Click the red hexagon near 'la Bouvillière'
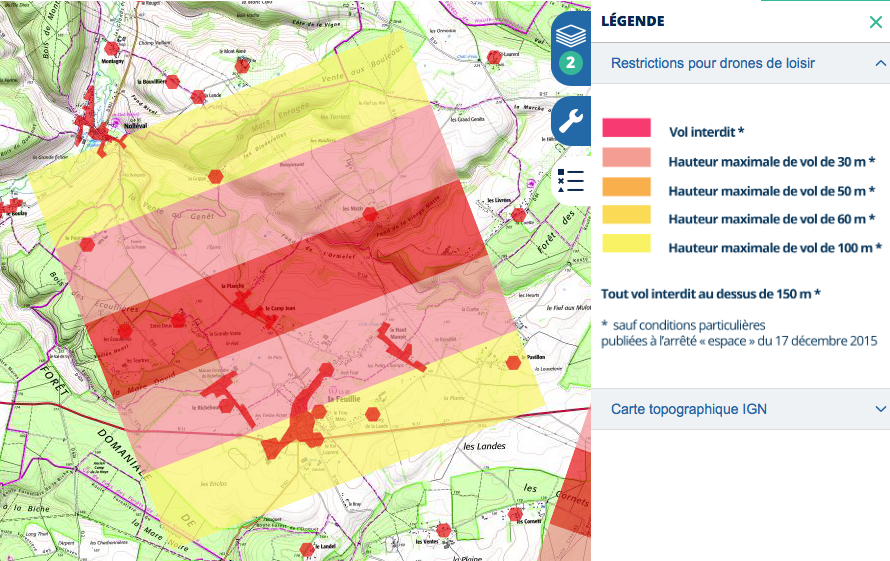The height and width of the screenshot is (561, 890). coord(173,82)
